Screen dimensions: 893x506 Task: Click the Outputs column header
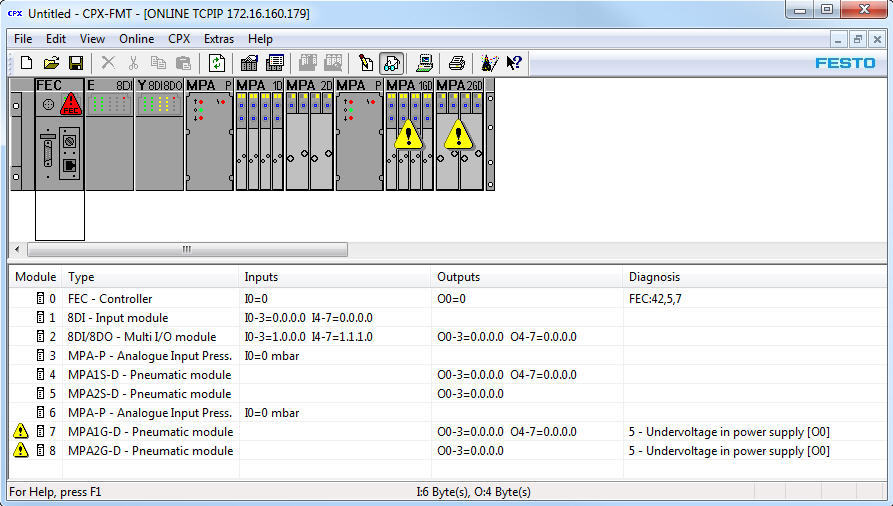click(x=527, y=277)
